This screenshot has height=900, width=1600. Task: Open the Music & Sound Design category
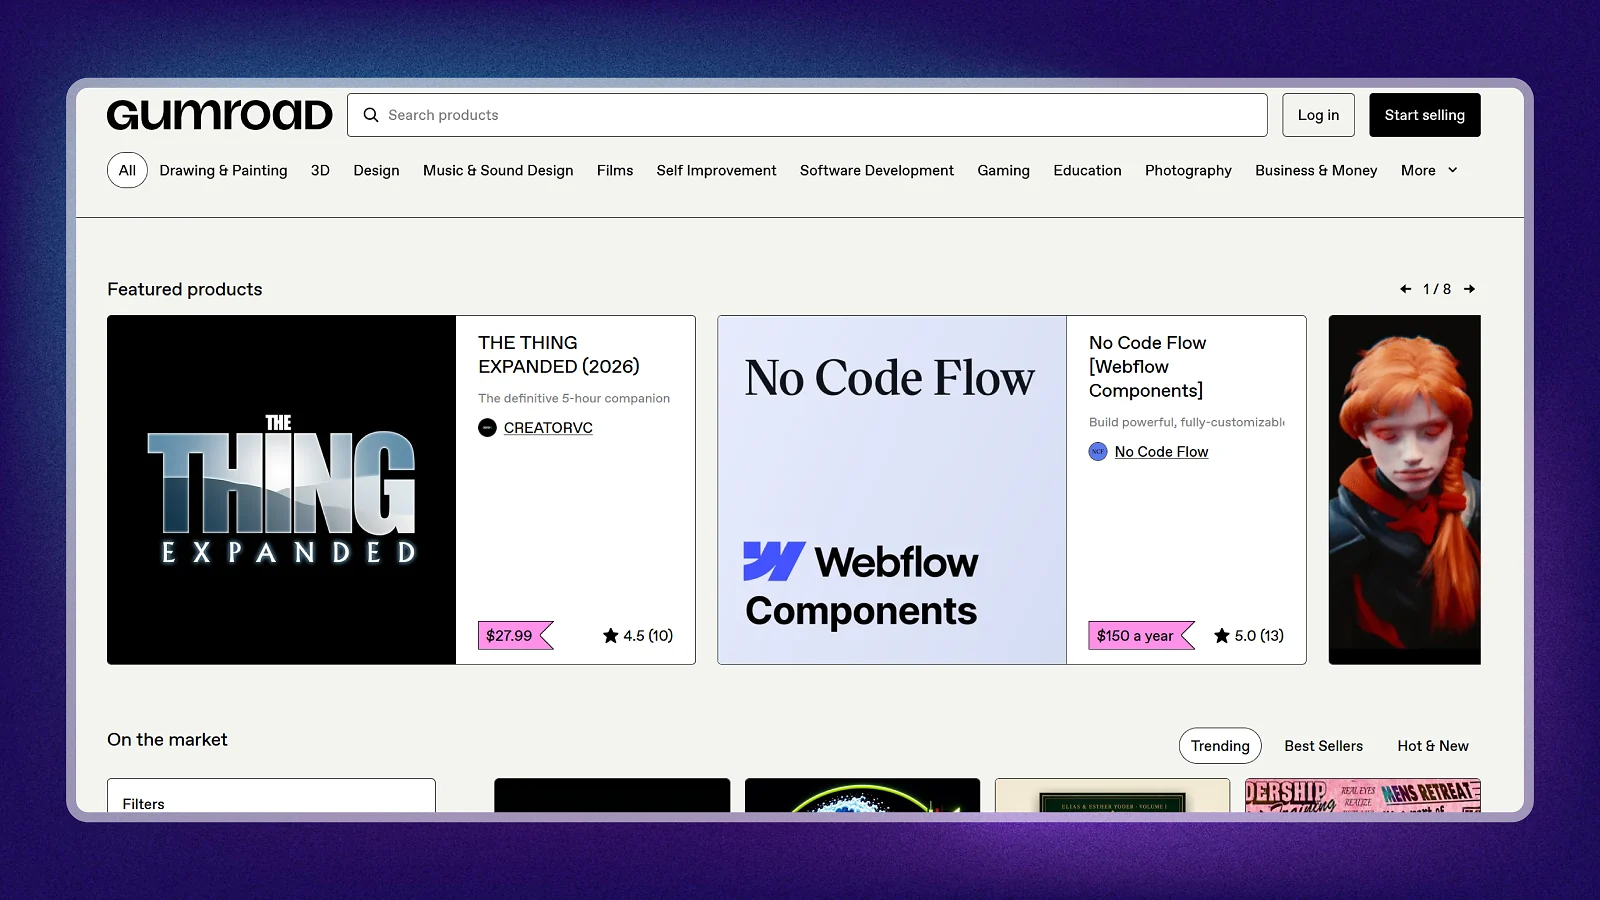(x=498, y=170)
